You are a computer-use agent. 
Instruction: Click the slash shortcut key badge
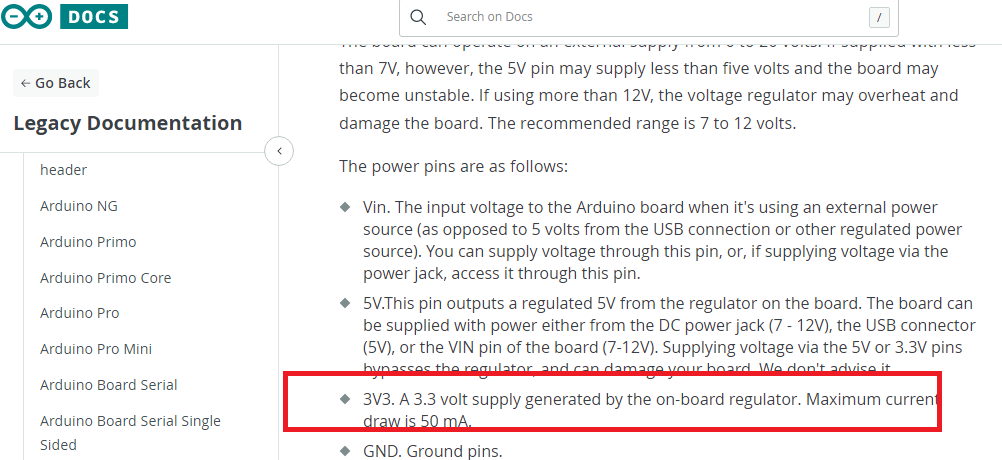coord(879,18)
